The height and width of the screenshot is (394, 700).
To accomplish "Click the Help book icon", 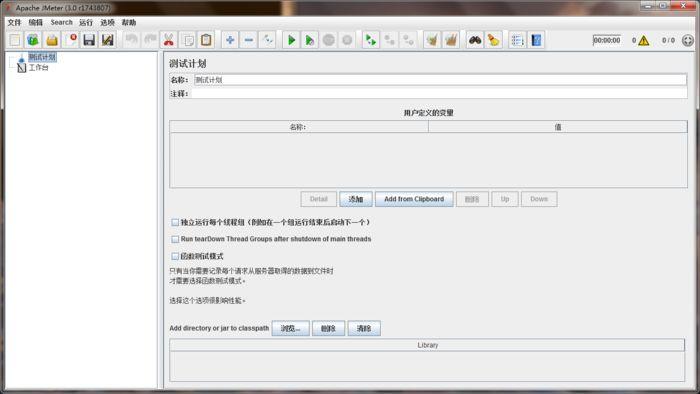I will tap(536, 40).
